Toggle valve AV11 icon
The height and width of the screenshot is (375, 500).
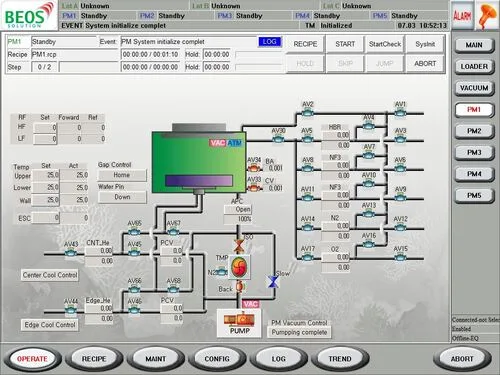307,198
